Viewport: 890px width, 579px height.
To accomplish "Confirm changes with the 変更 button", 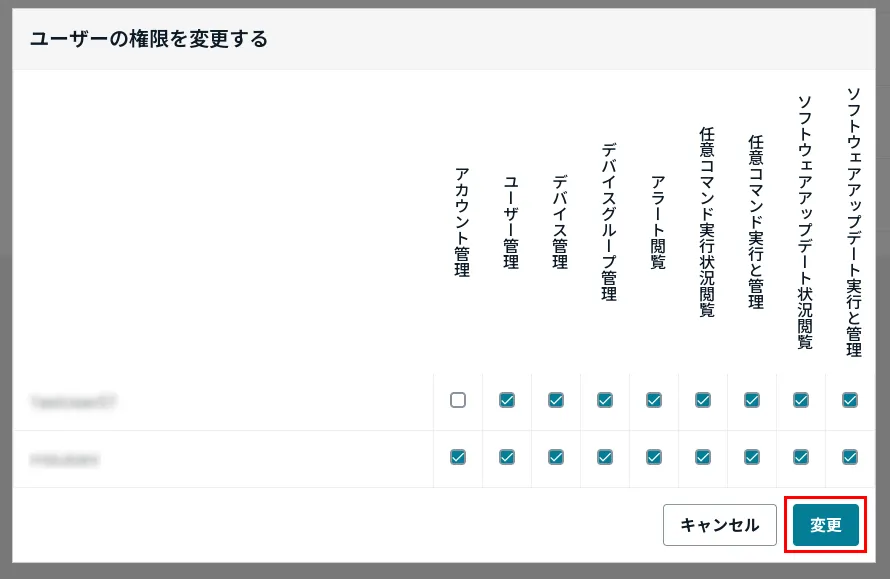I will coord(825,524).
